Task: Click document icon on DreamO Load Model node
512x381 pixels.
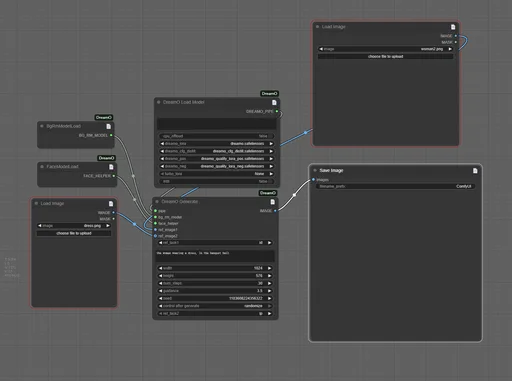Action: [x=274, y=102]
